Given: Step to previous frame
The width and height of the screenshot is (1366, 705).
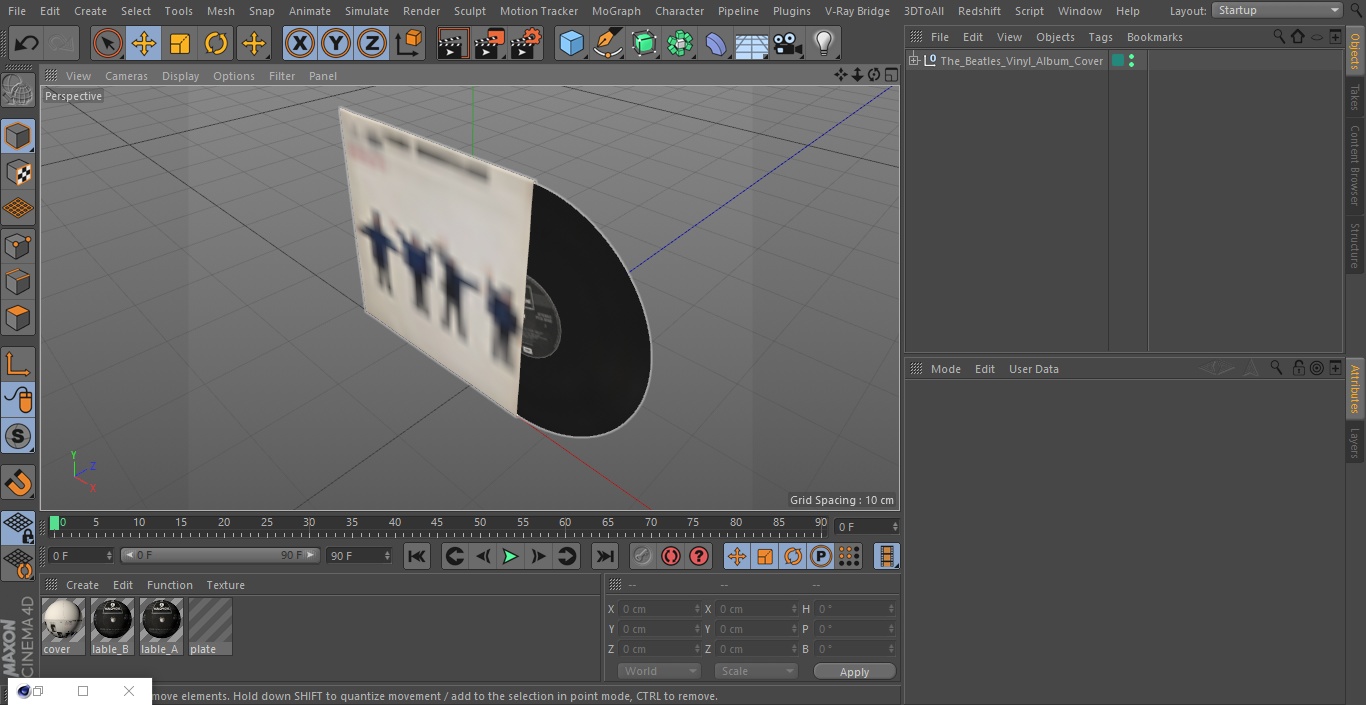Looking at the screenshot, I should pyautogui.click(x=483, y=556).
